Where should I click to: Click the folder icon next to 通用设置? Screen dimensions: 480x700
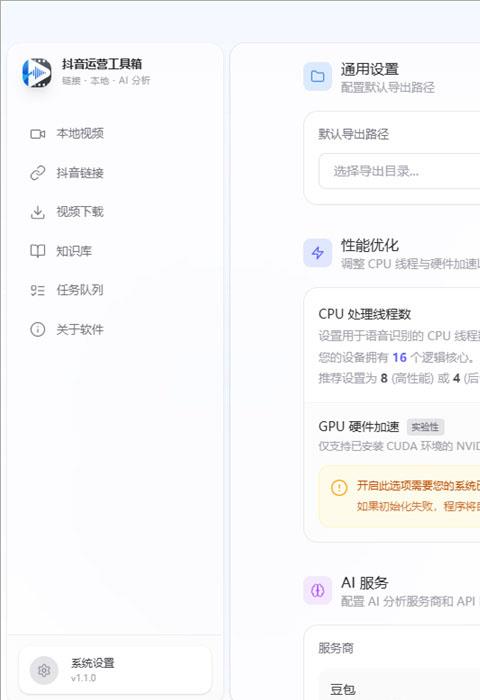tap(317, 76)
